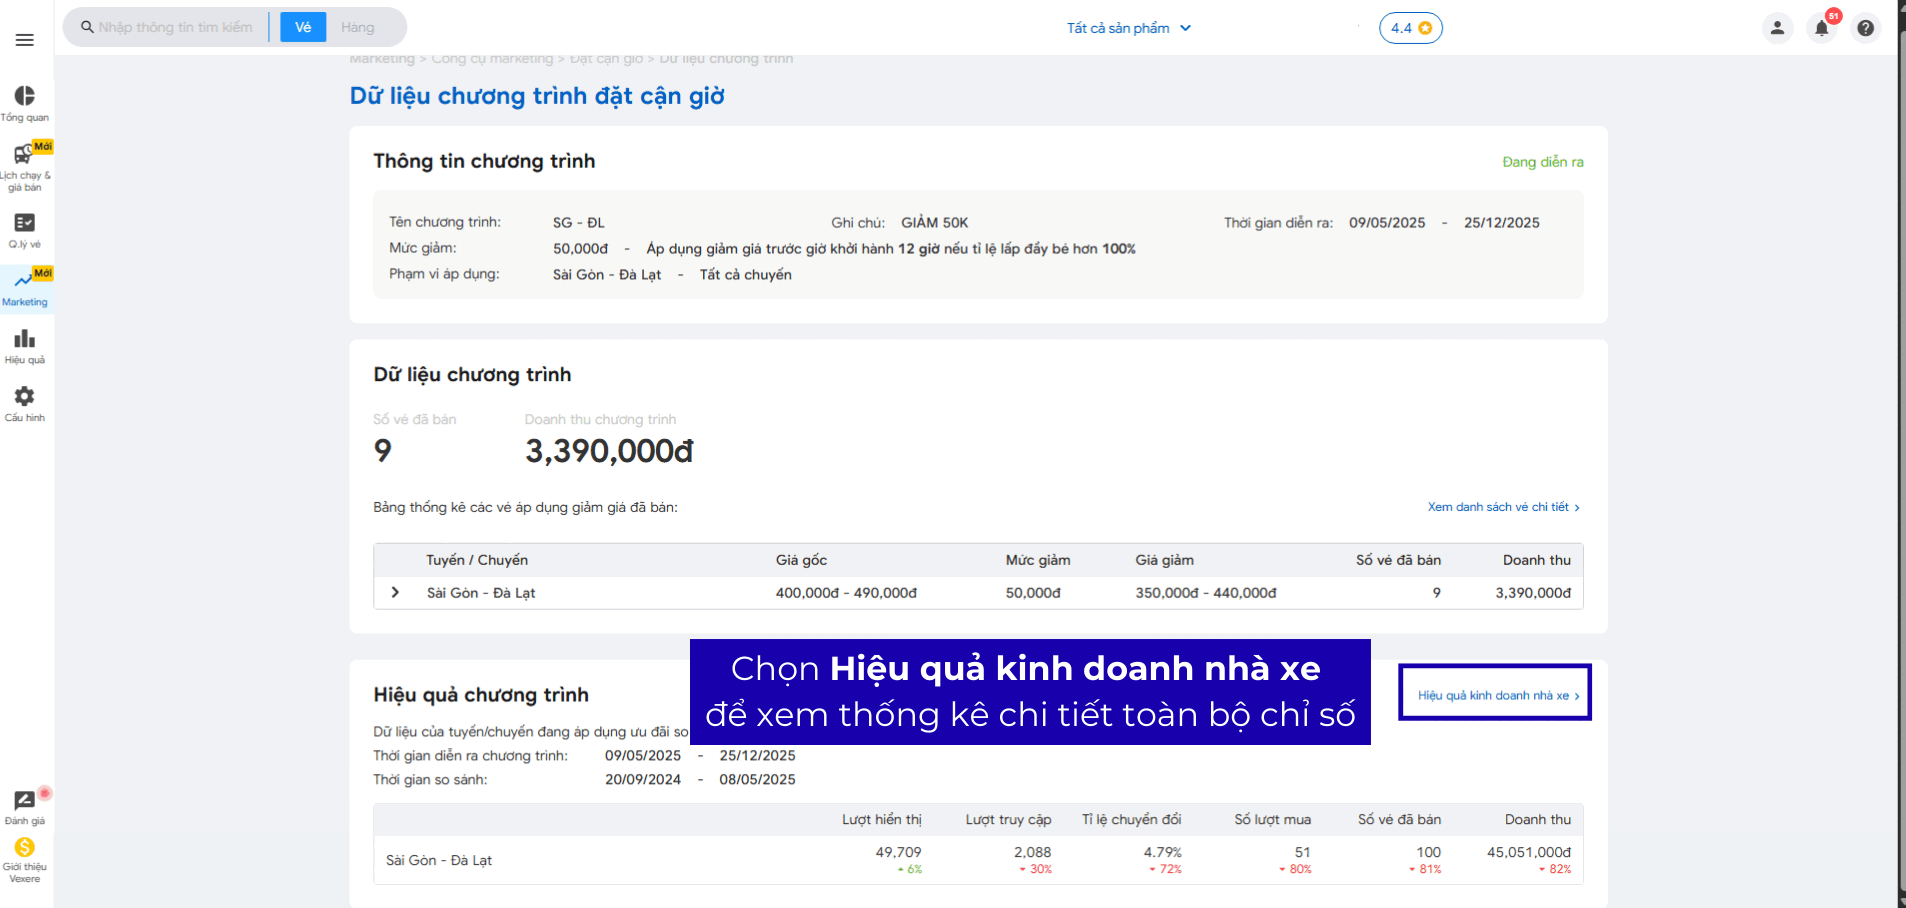Click Giới thiệu Vexere coin icon
The height and width of the screenshot is (908, 1906).
point(25,848)
